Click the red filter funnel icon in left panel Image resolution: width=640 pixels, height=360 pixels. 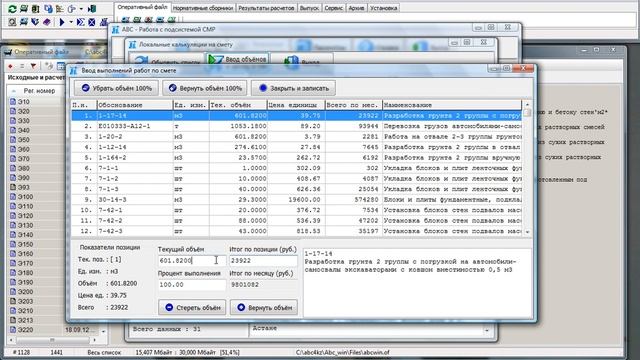point(33,66)
